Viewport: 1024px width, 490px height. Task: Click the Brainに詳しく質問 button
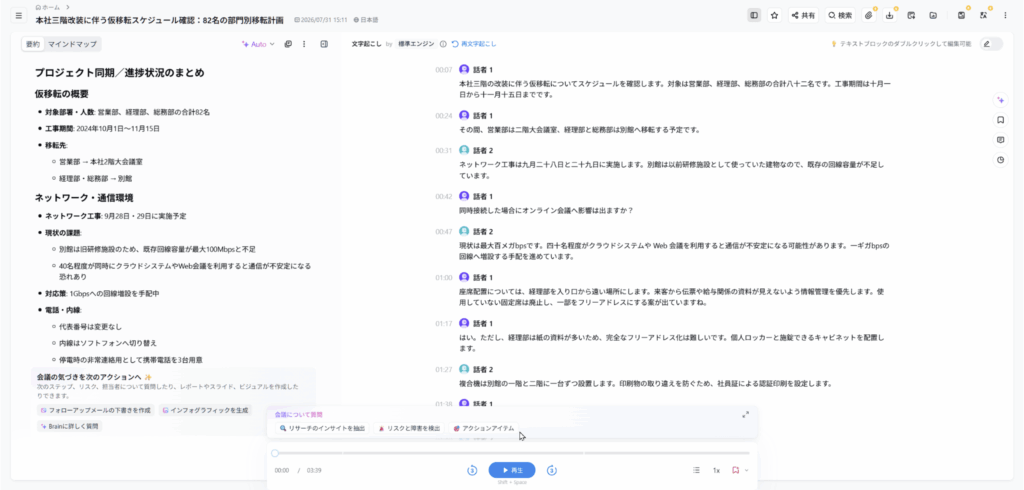[70, 426]
